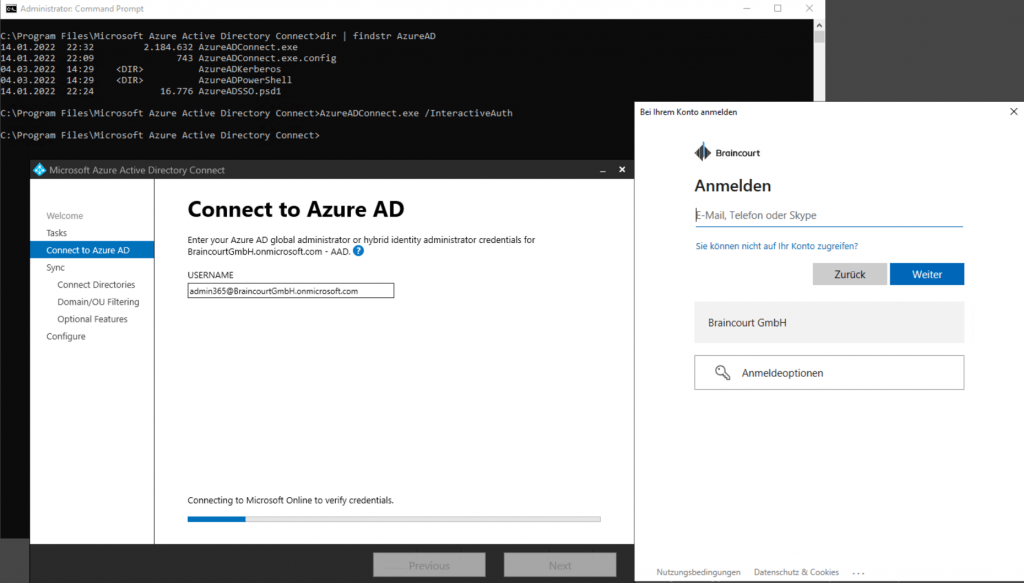Click the blue help icon after AAD
1024x583 pixels.
[359, 251]
